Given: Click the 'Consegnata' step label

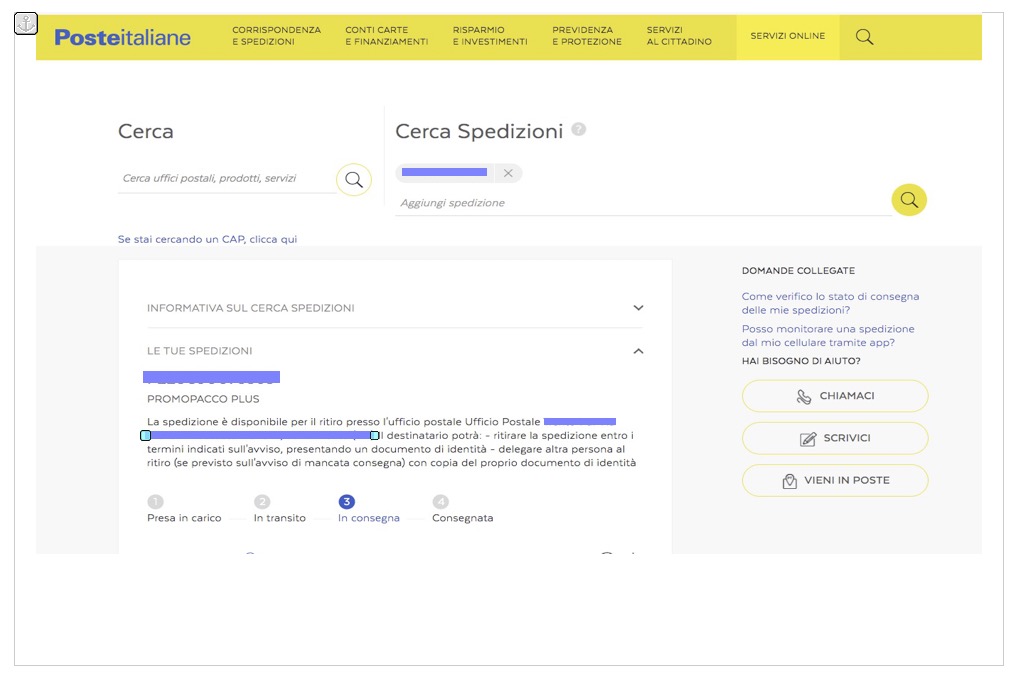Looking at the screenshot, I should (x=462, y=518).
